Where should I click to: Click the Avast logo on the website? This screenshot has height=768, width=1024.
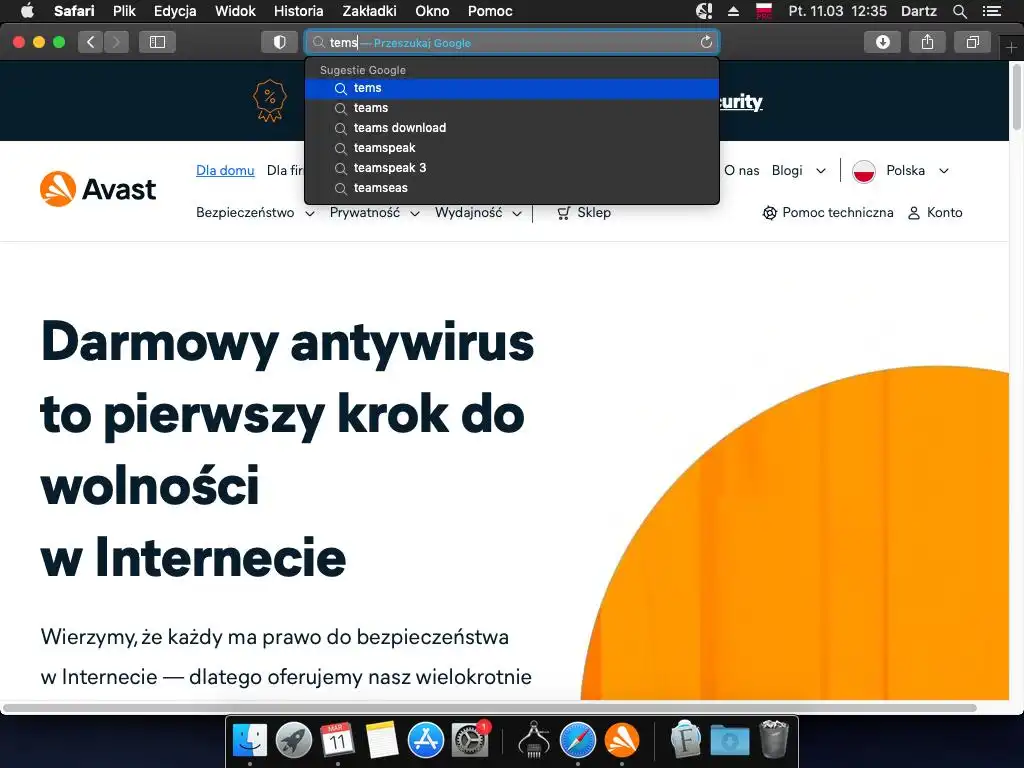pos(98,189)
